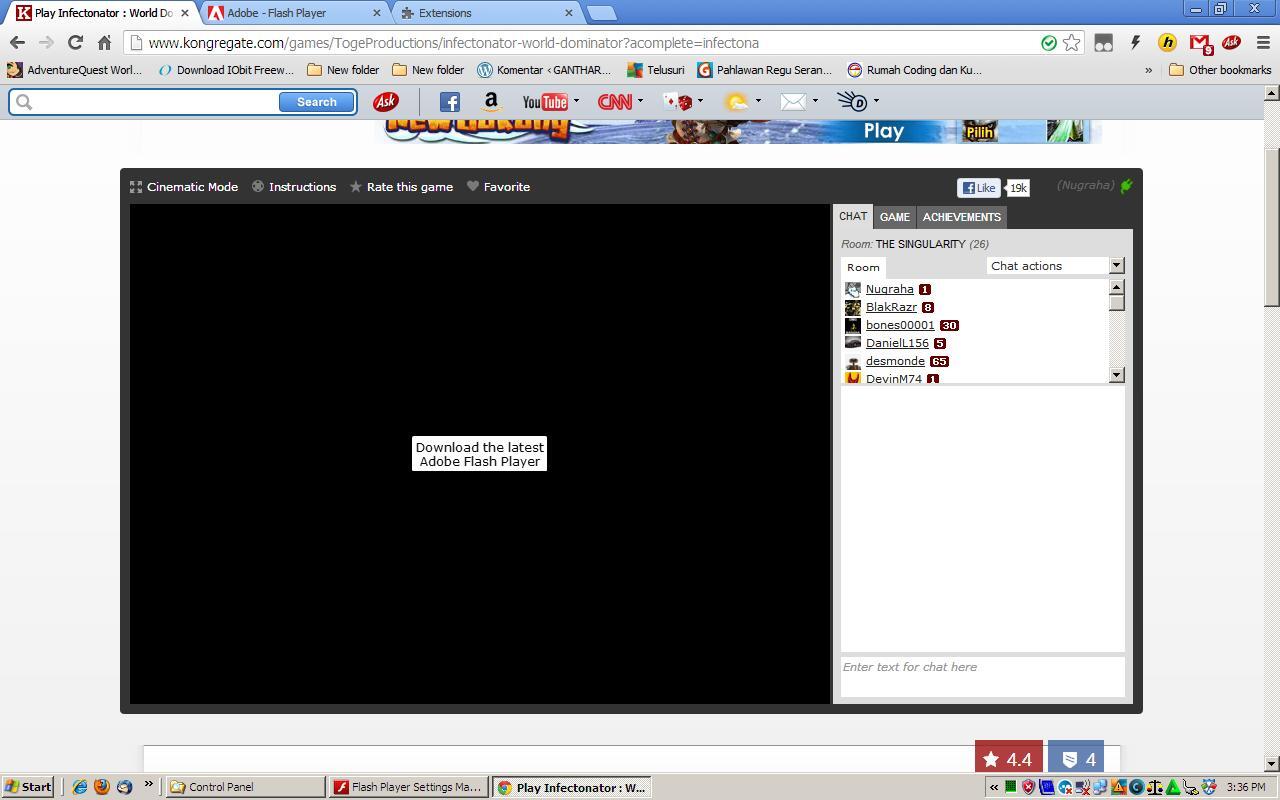Click the red security shield tray icon
The width and height of the screenshot is (1280, 800).
[1028, 787]
